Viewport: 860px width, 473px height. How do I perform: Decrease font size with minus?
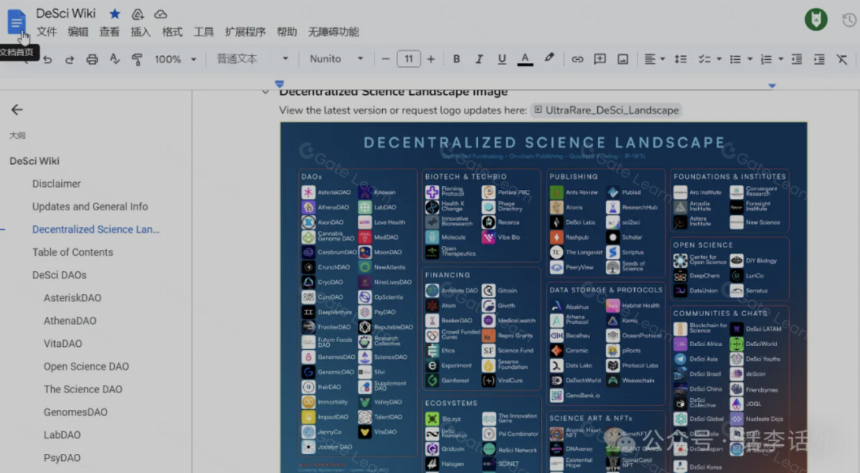(x=386, y=59)
